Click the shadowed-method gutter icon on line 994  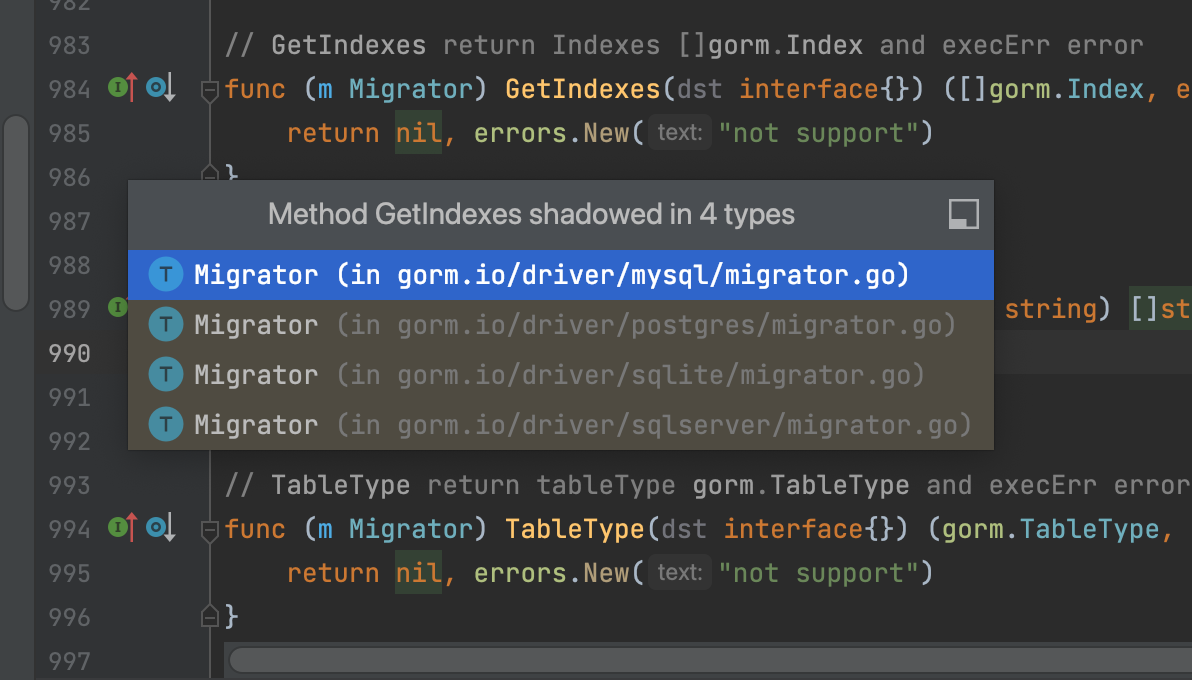tap(160, 527)
